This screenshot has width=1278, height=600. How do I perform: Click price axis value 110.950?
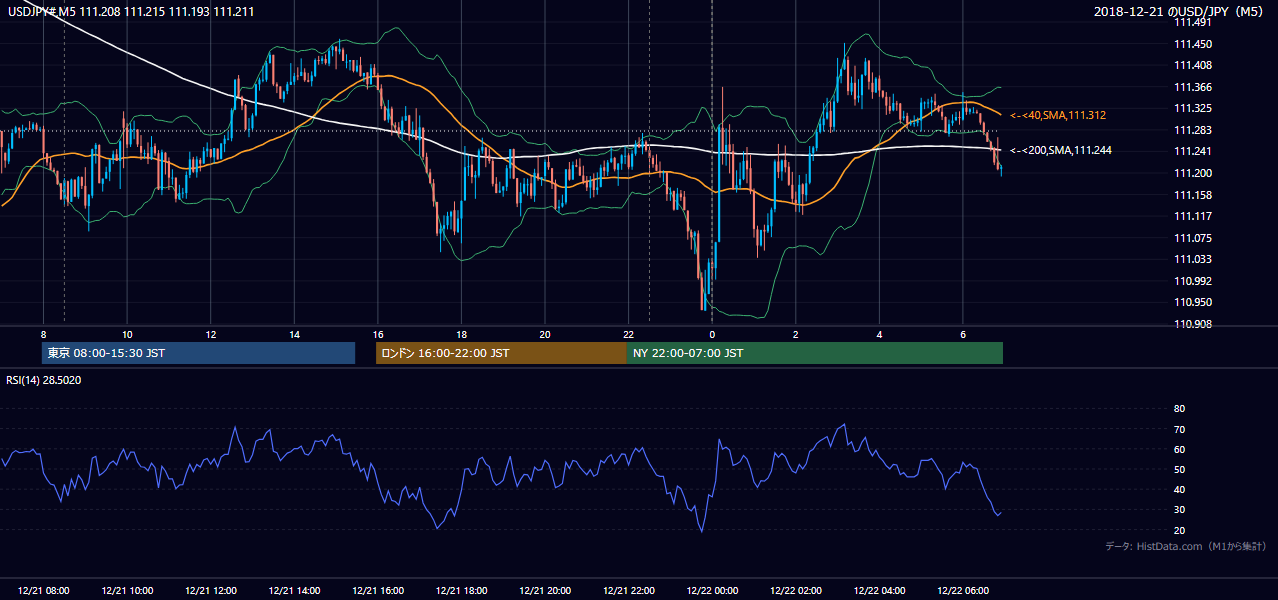[x=1194, y=302]
